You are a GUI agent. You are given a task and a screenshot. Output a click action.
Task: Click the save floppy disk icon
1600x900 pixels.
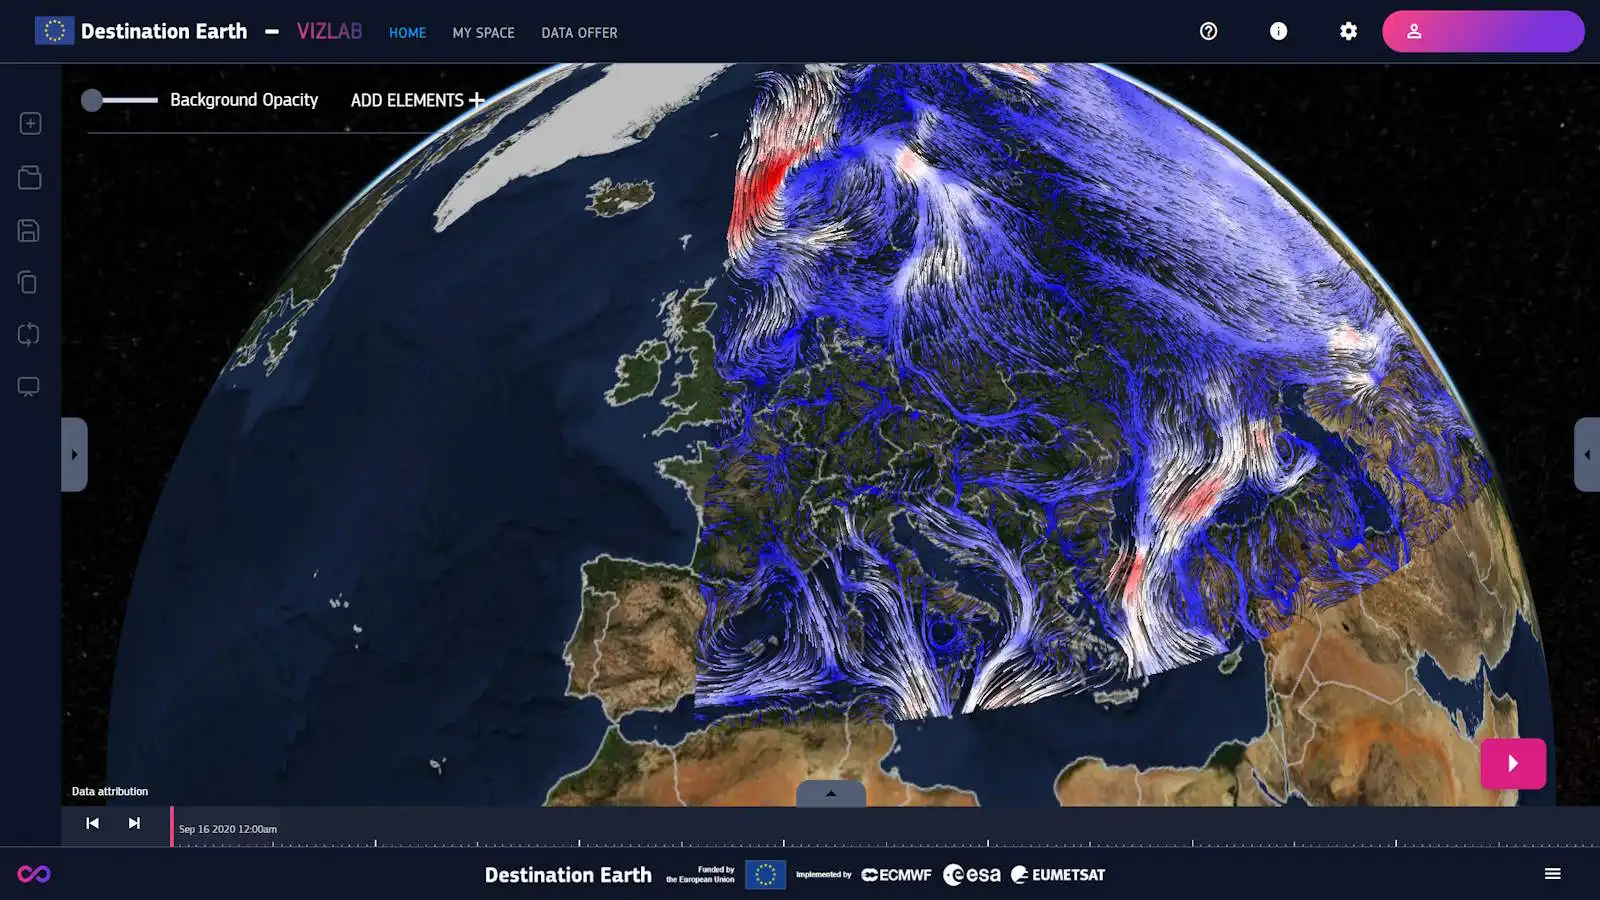point(29,230)
